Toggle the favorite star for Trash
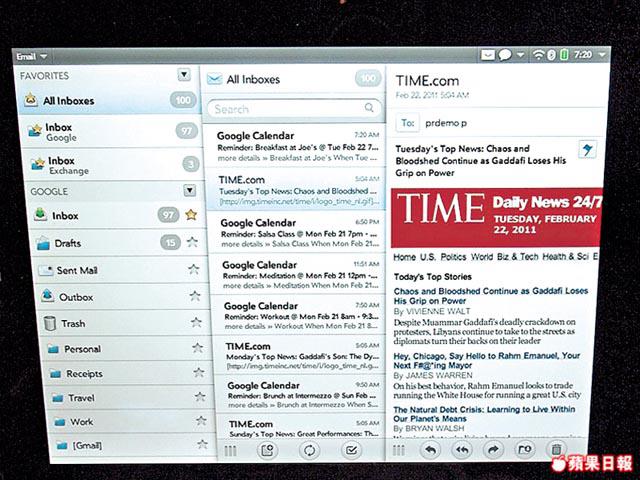 [196, 322]
